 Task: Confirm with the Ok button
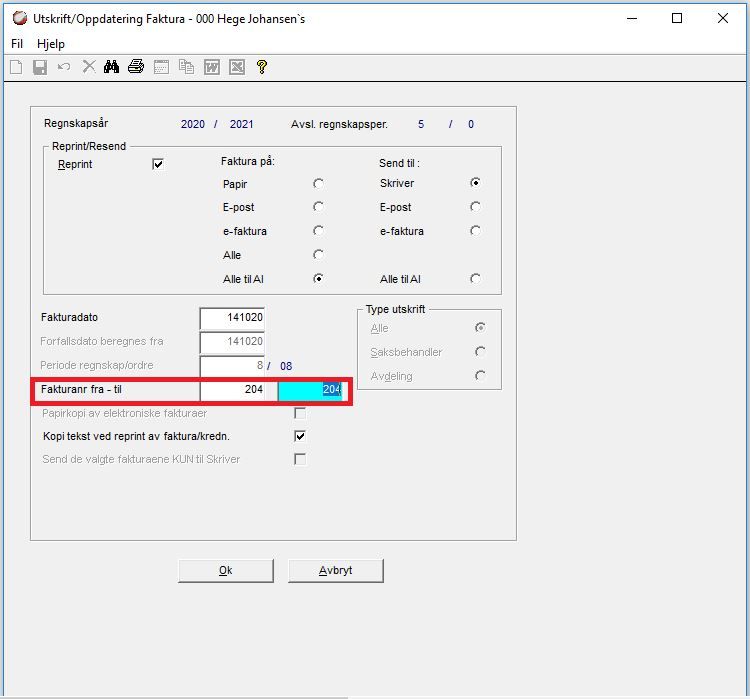point(226,571)
